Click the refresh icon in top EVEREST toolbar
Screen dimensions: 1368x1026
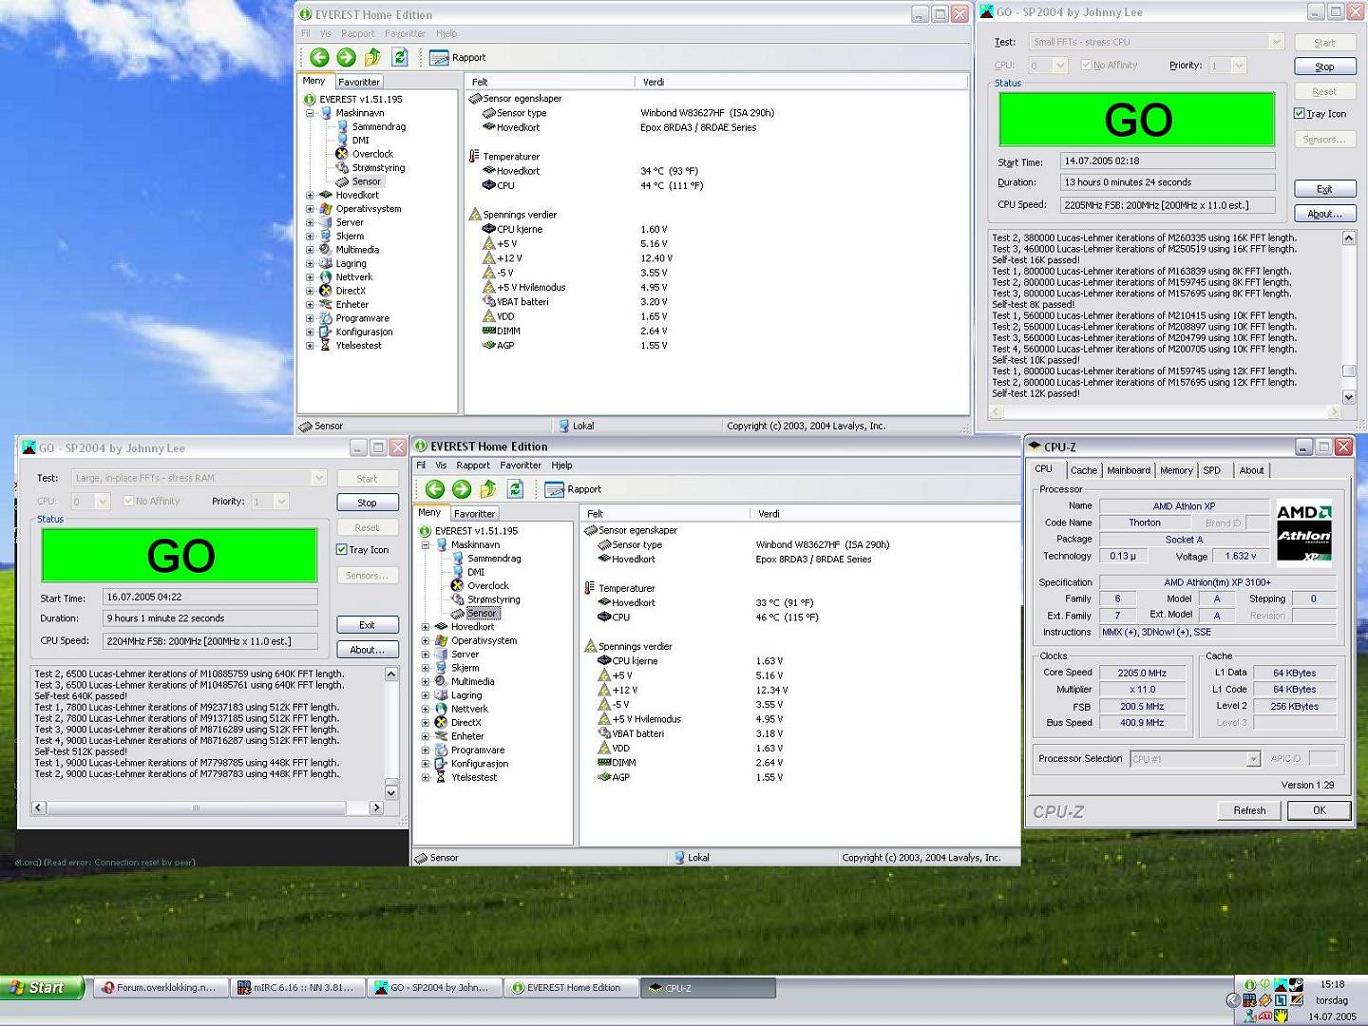(400, 57)
